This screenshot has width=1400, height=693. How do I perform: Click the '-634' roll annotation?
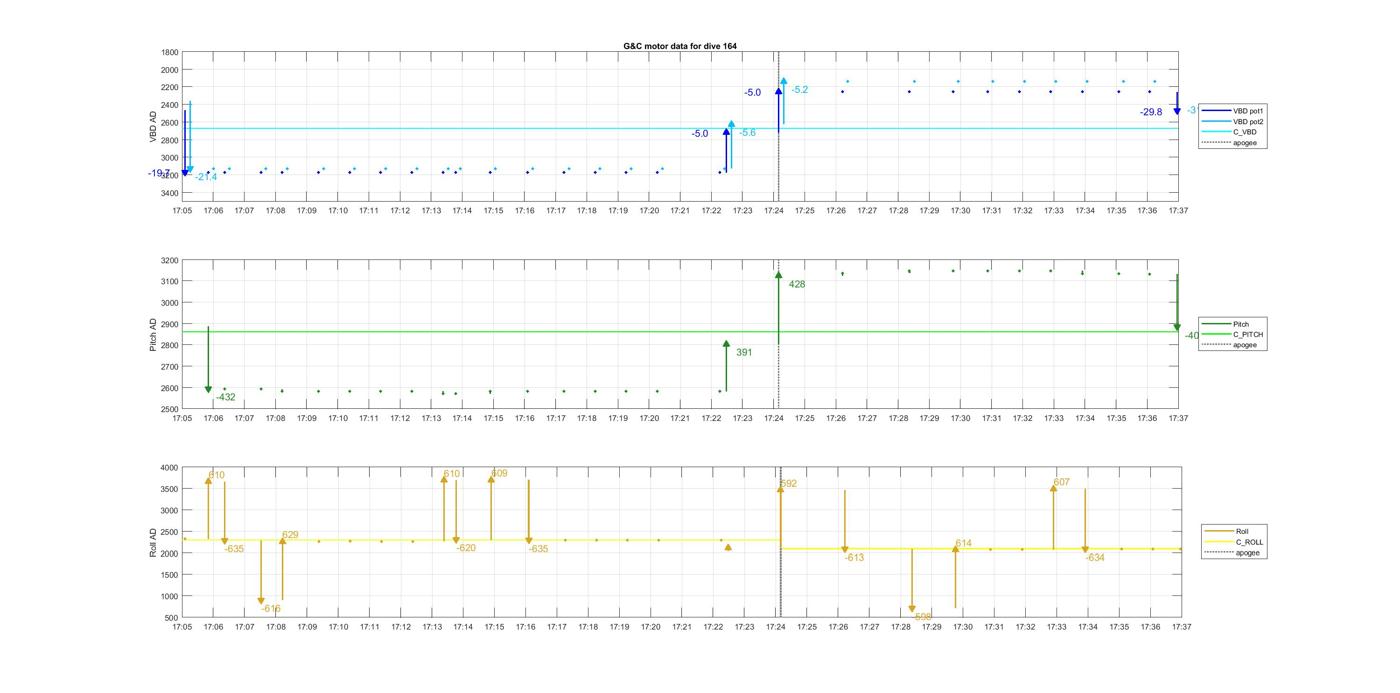1095,558
